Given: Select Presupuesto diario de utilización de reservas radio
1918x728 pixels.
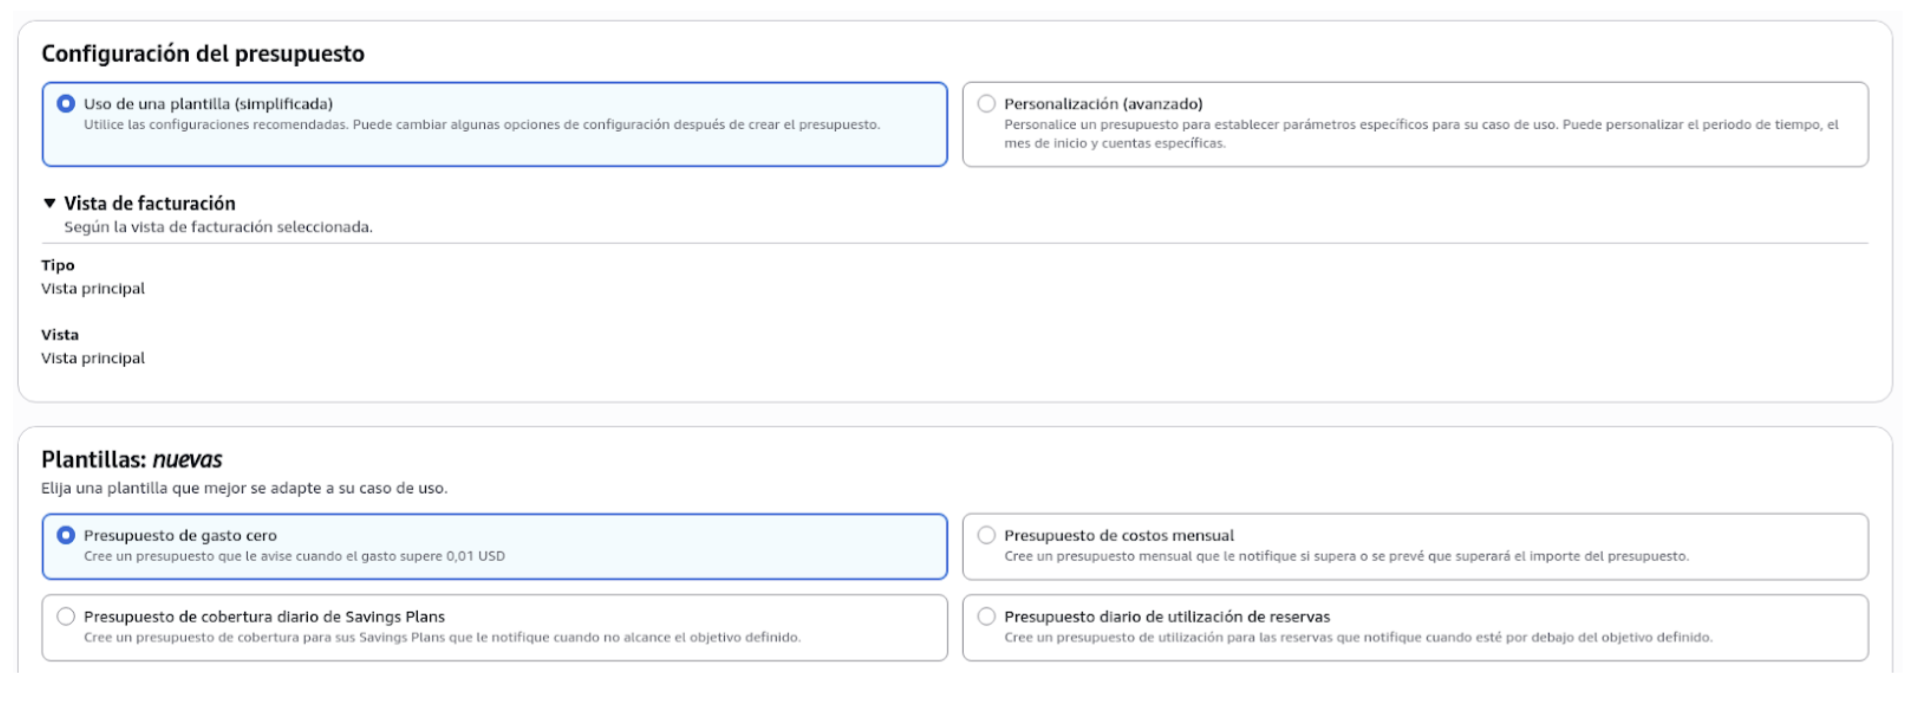Looking at the screenshot, I should [986, 617].
